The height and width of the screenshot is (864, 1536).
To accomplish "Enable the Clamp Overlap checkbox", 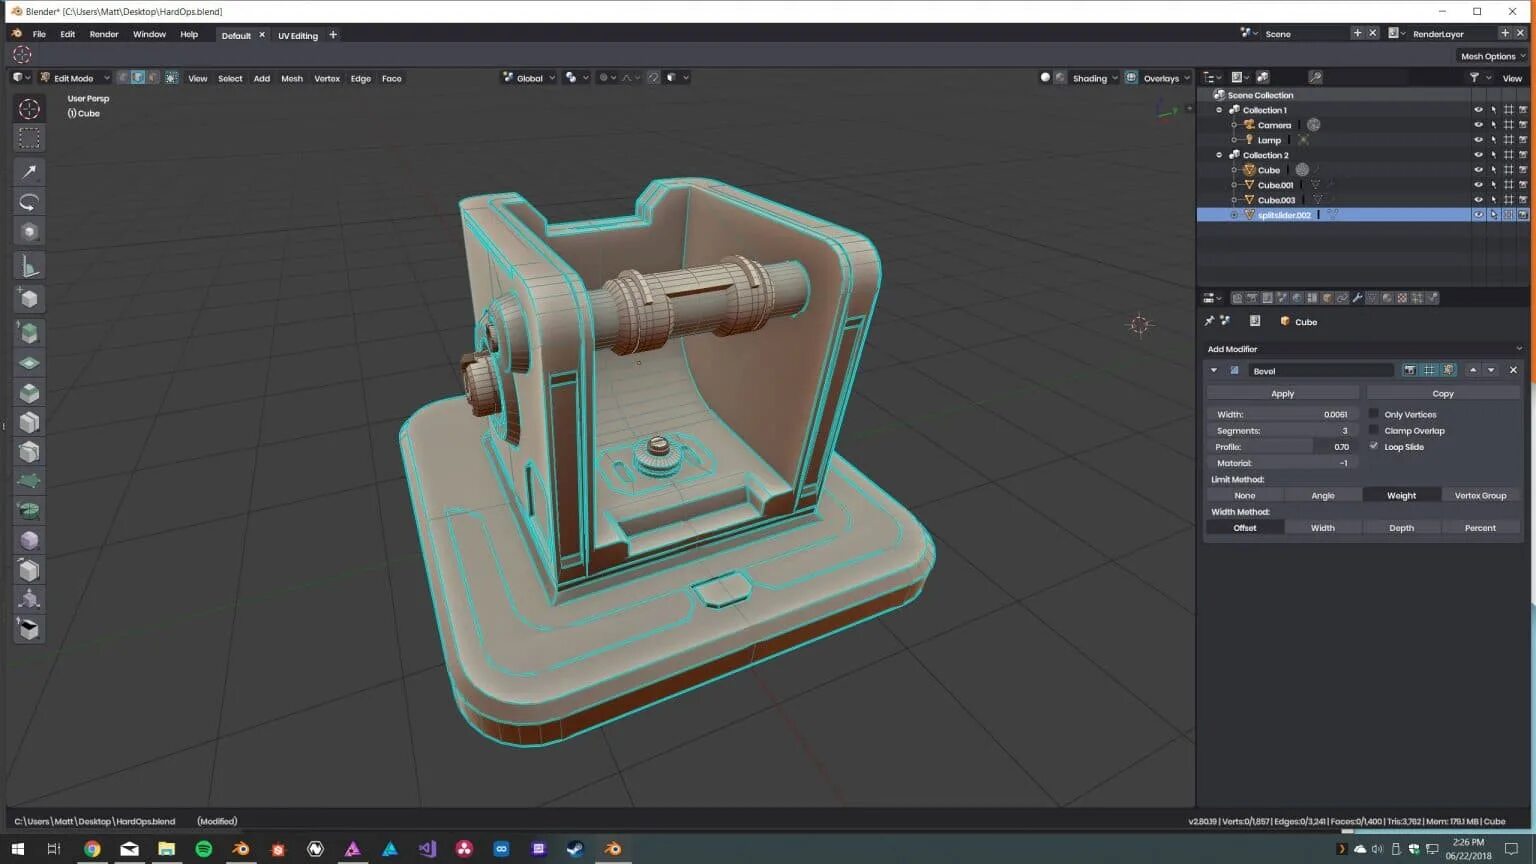I will click(x=1374, y=430).
